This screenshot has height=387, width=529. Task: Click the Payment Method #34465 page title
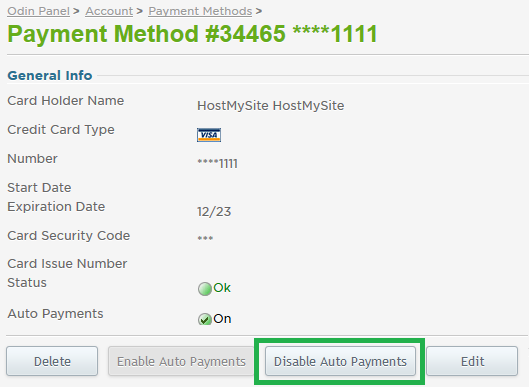(x=192, y=34)
